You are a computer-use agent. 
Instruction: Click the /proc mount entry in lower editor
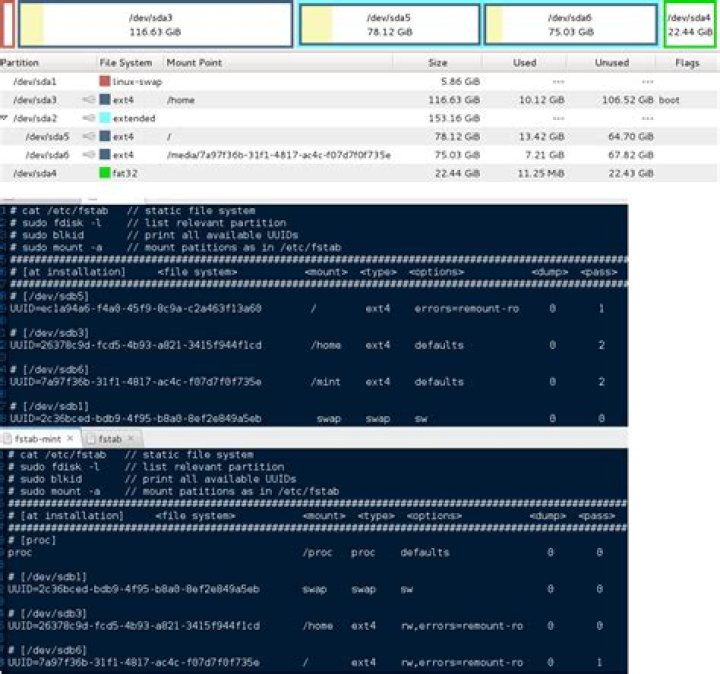coord(317,552)
